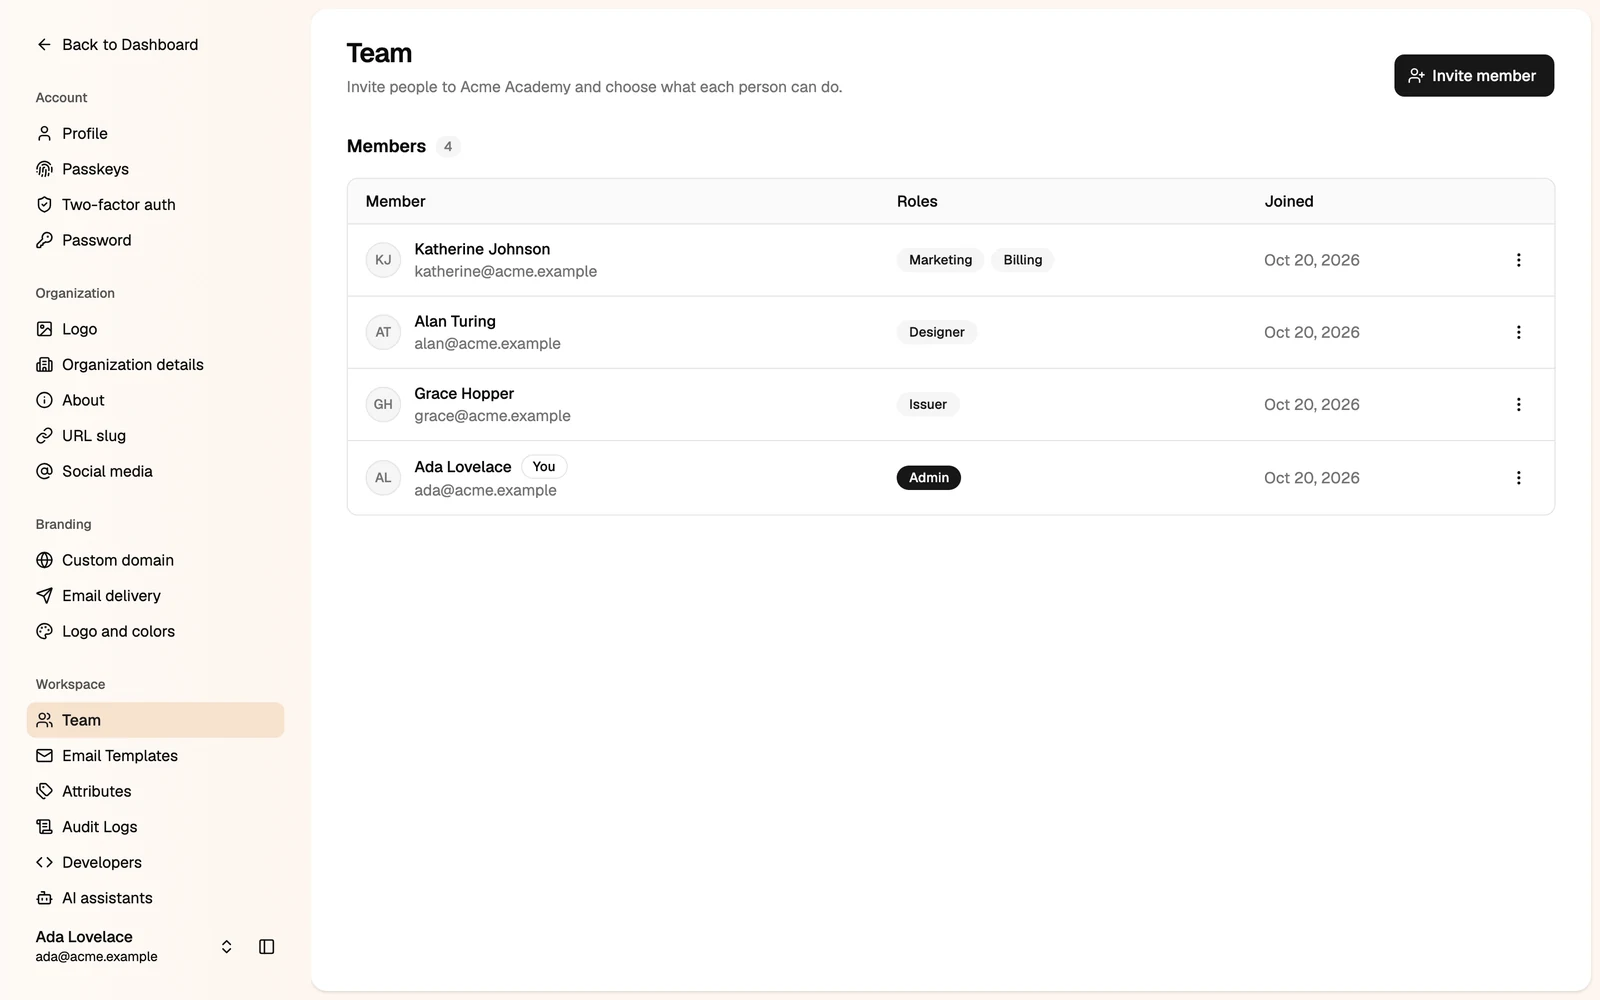The height and width of the screenshot is (1000, 1600).
Task: Click the Developers code brackets icon
Action: (44, 862)
